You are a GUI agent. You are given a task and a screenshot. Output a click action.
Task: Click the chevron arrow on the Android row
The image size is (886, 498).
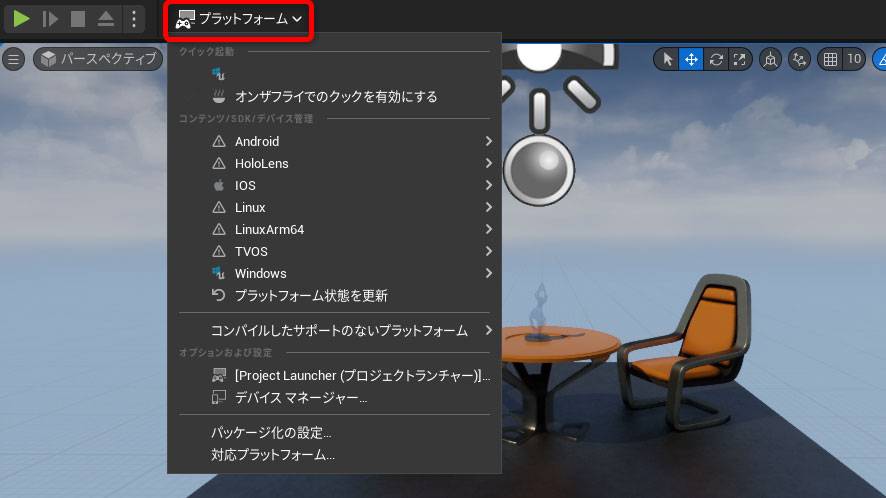[489, 141]
